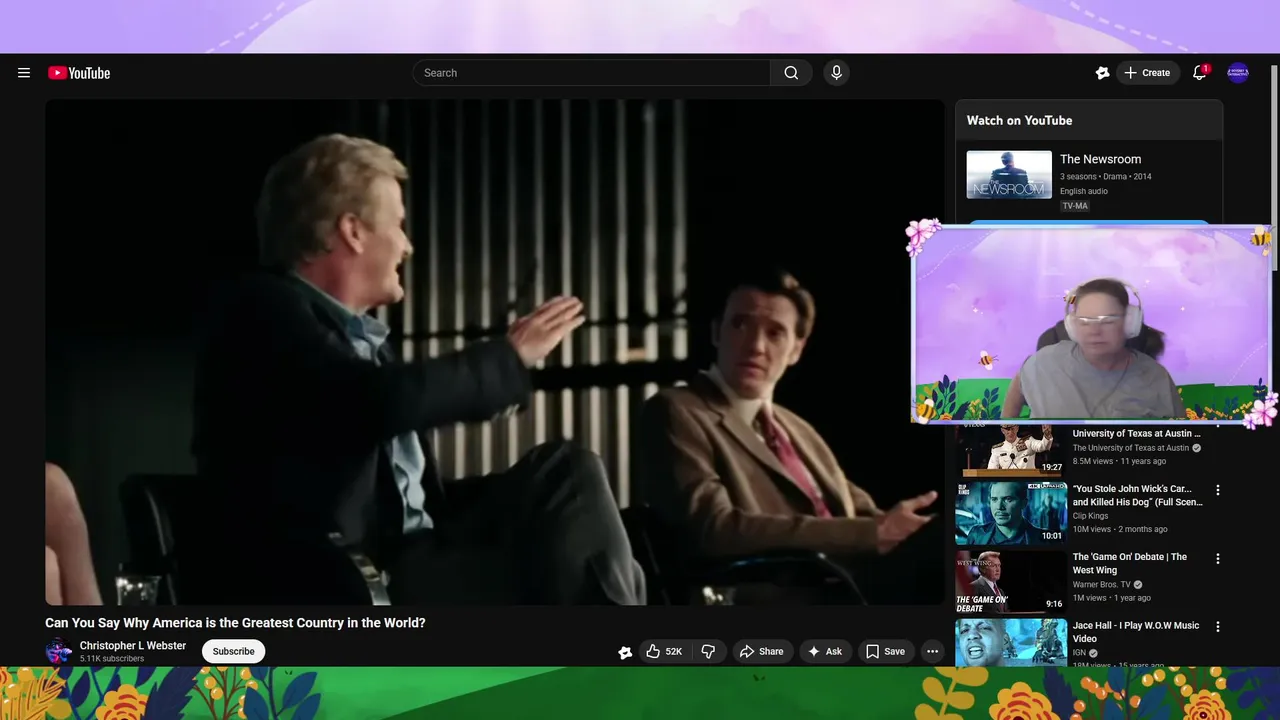Open "Jace Hall - I Play W.O.W" title
Viewport: 1280px width, 720px height.
[1136, 632]
